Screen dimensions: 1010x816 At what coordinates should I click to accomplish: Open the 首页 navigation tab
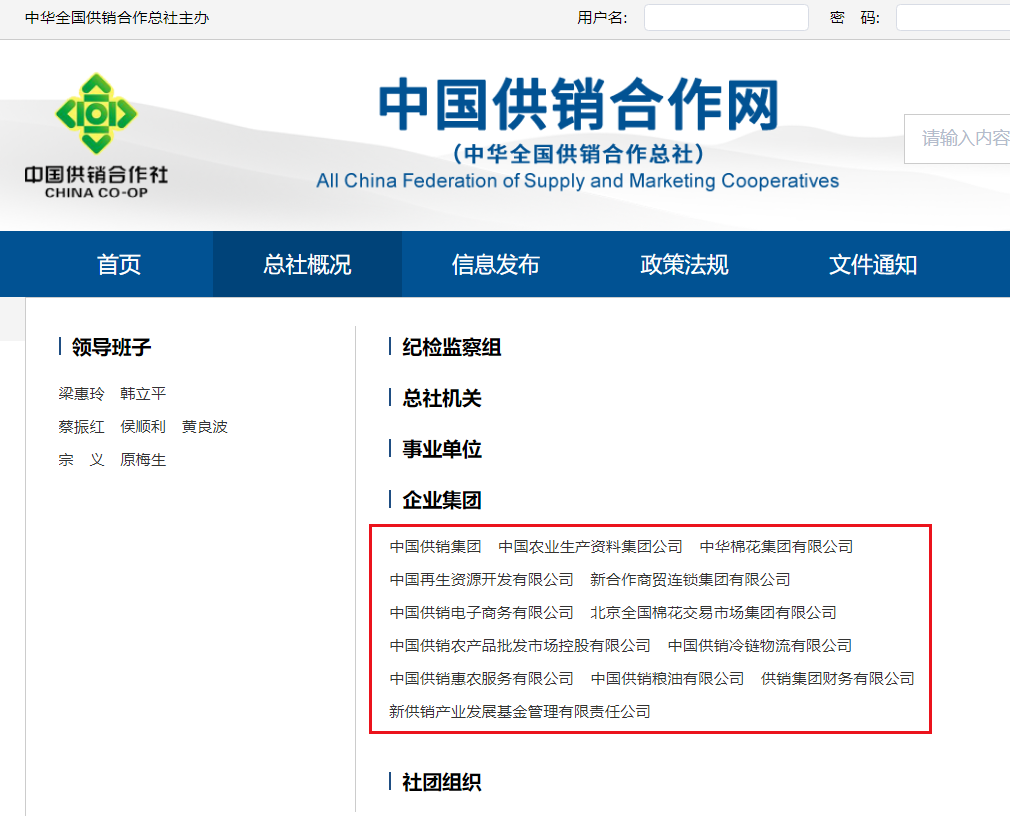click(x=119, y=265)
